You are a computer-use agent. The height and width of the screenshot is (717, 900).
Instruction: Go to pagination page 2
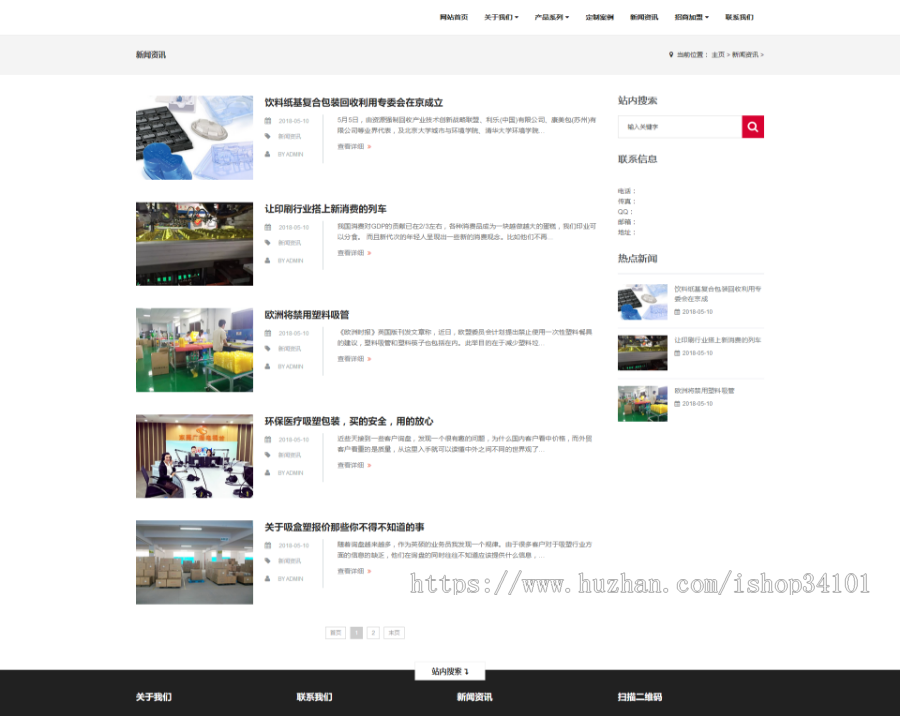pyautogui.click(x=371, y=633)
